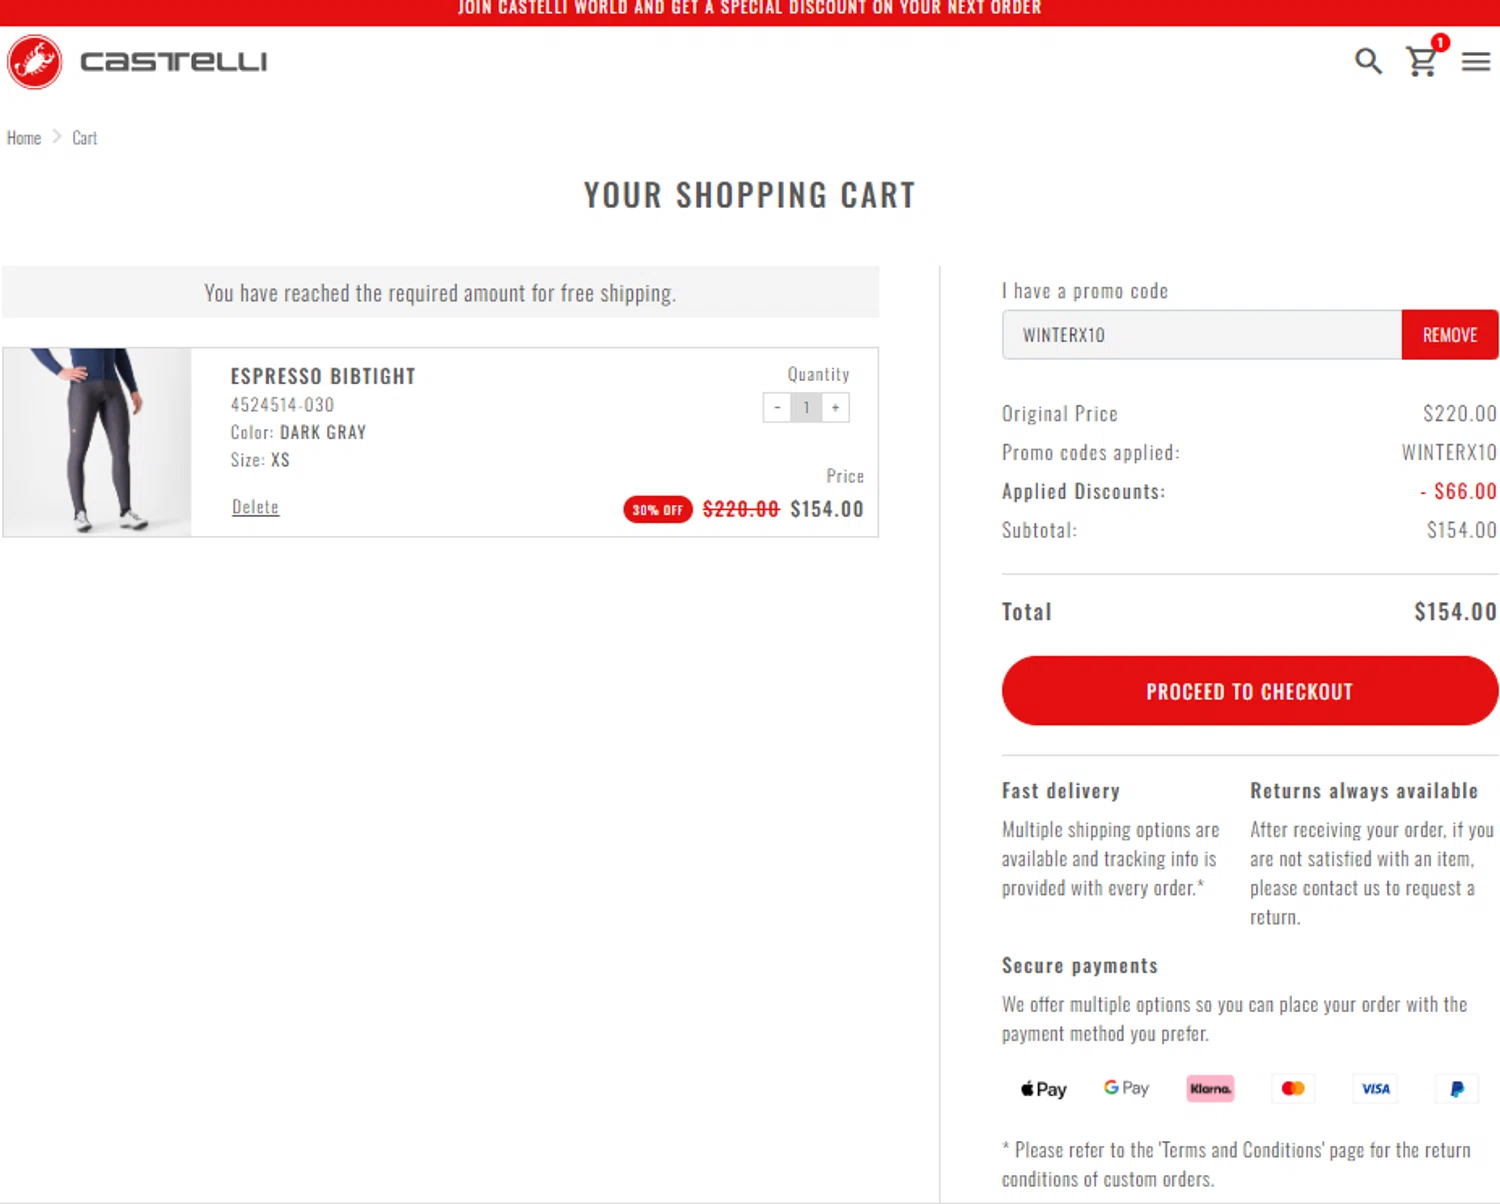Open the Espresso Bibtight product title
Image resolution: width=1500 pixels, height=1204 pixels.
(x=323, y=376)
